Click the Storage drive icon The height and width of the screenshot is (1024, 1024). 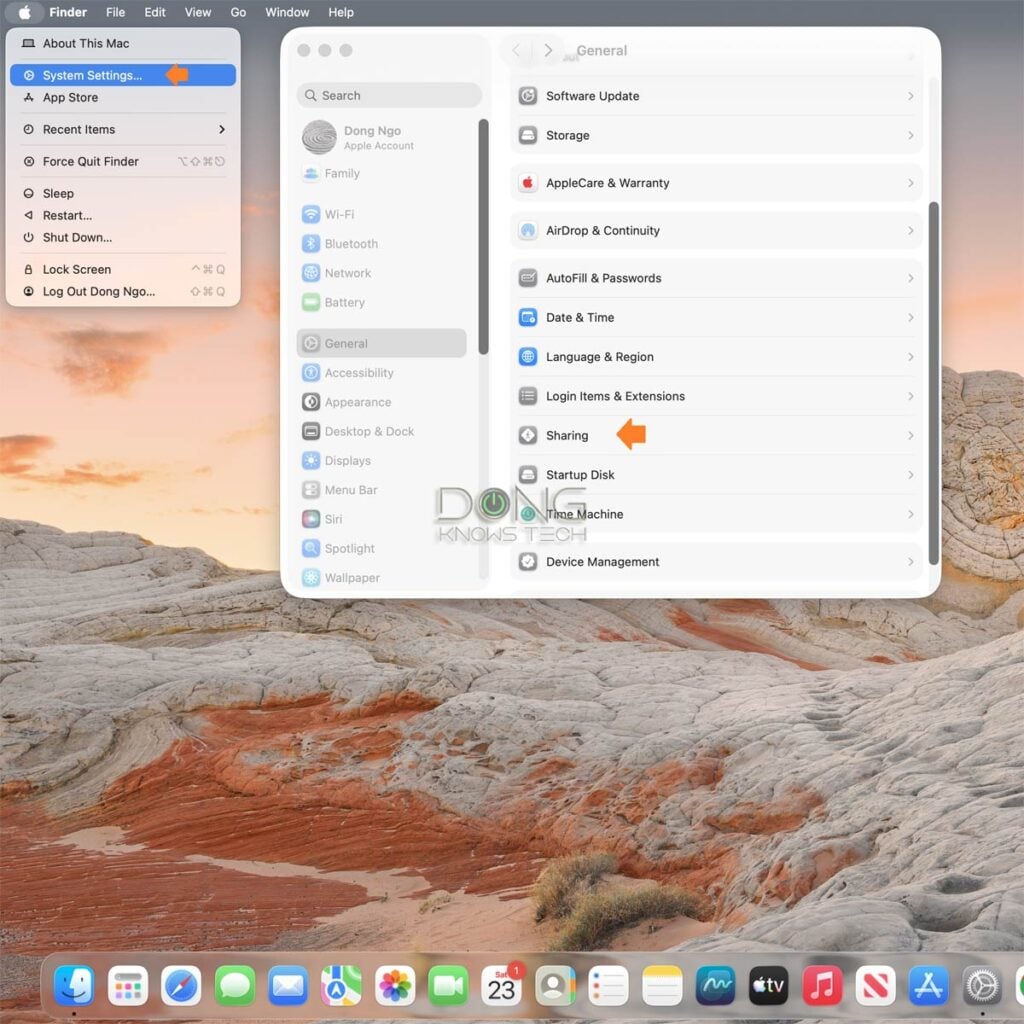click(528, 135)
